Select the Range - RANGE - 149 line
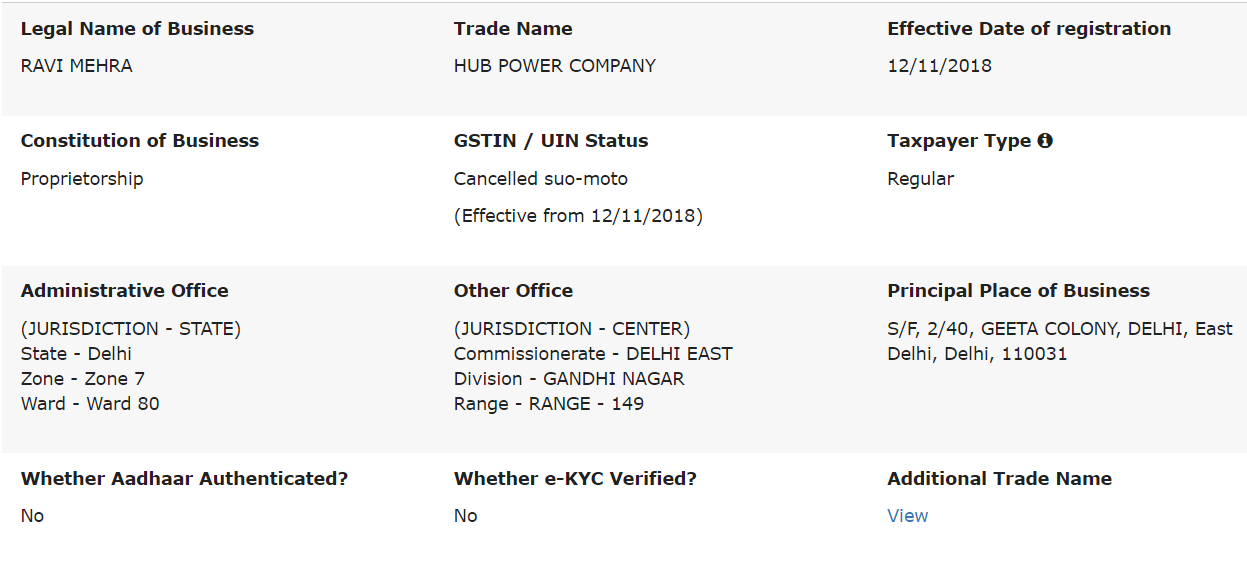Image resolution: width=1247 pixels, height=562 pixels. [x=548, y=404]
